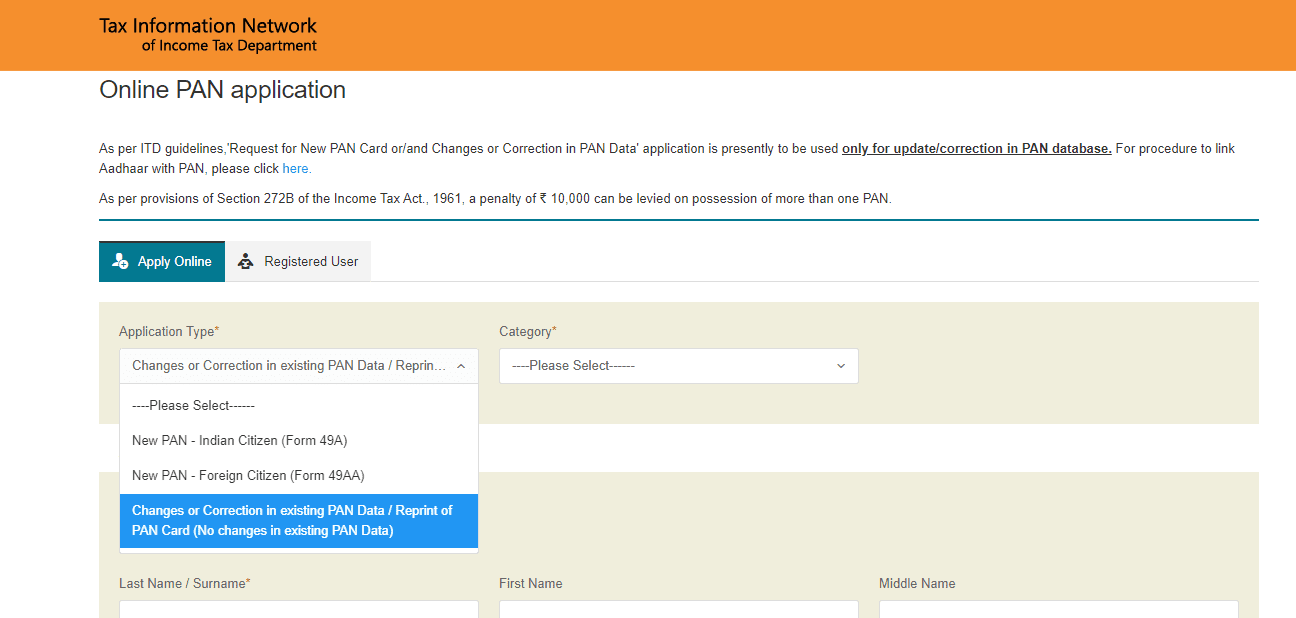Click the Registered User person icon
1296x618 pixels.
point(246,262)
